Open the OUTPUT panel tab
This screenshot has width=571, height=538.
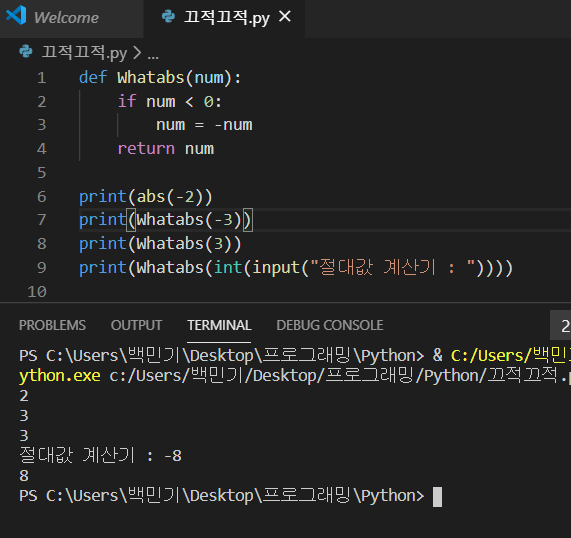pos(136,325)
